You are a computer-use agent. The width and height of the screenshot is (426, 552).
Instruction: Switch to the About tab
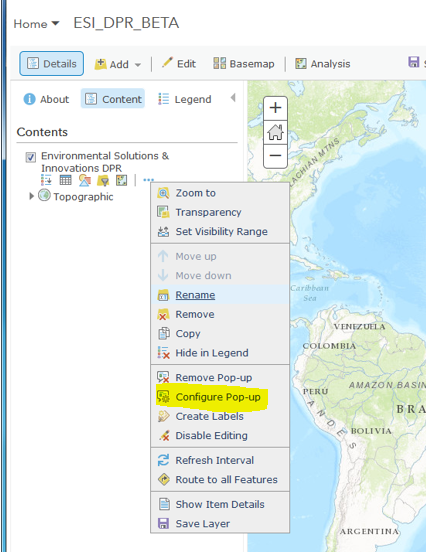pos(46,99)
